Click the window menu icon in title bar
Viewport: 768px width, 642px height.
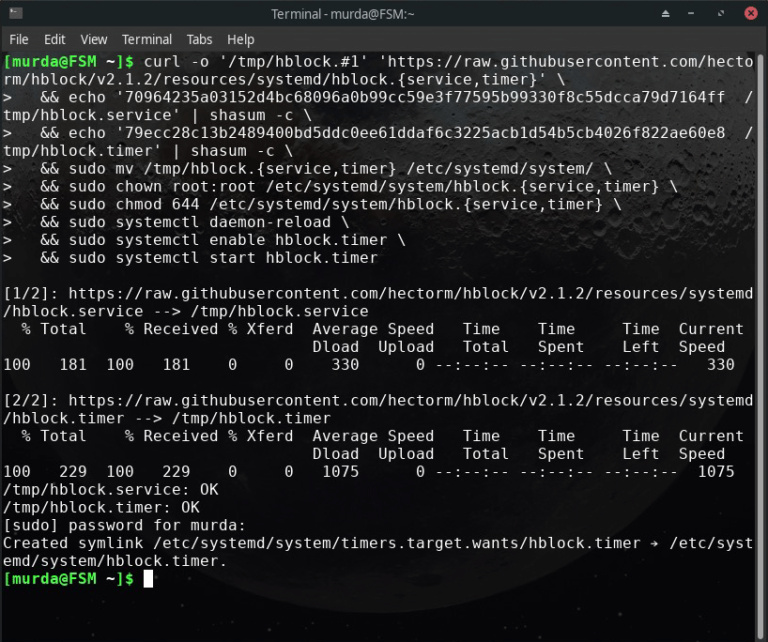point(14,14)
